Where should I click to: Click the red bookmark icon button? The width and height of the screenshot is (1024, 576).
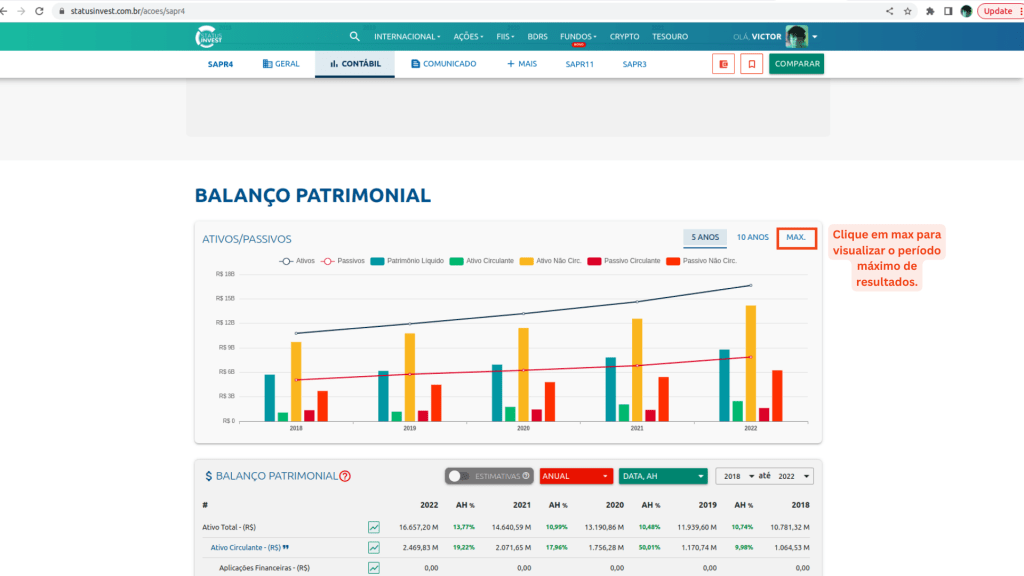[x=751, y=64]
